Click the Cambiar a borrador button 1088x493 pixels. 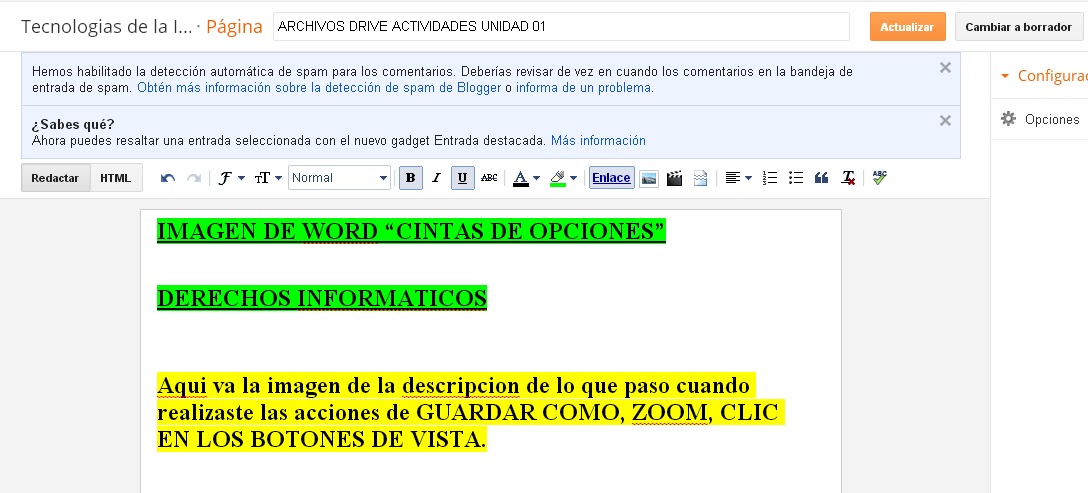[1019, 27]
